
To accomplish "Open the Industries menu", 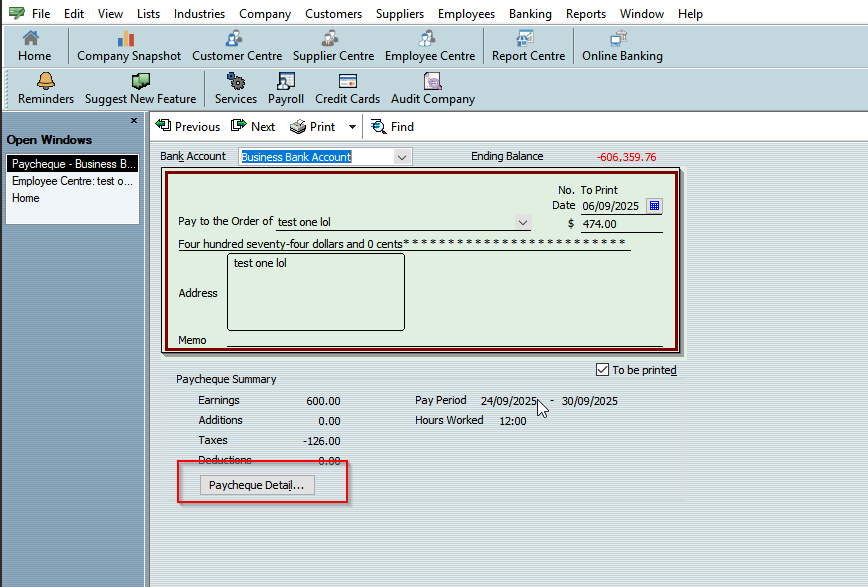I will click(x=199, y=13).
